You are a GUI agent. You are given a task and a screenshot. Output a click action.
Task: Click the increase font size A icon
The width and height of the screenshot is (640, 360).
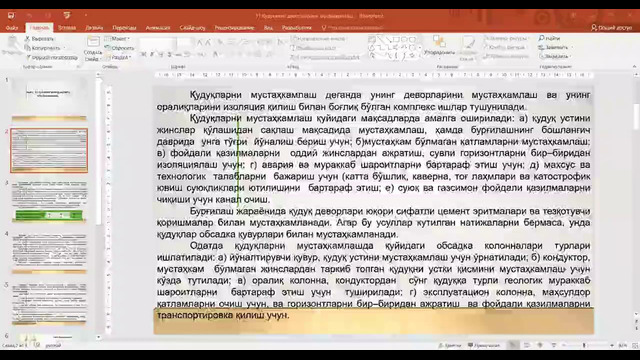tap(200, 42)
